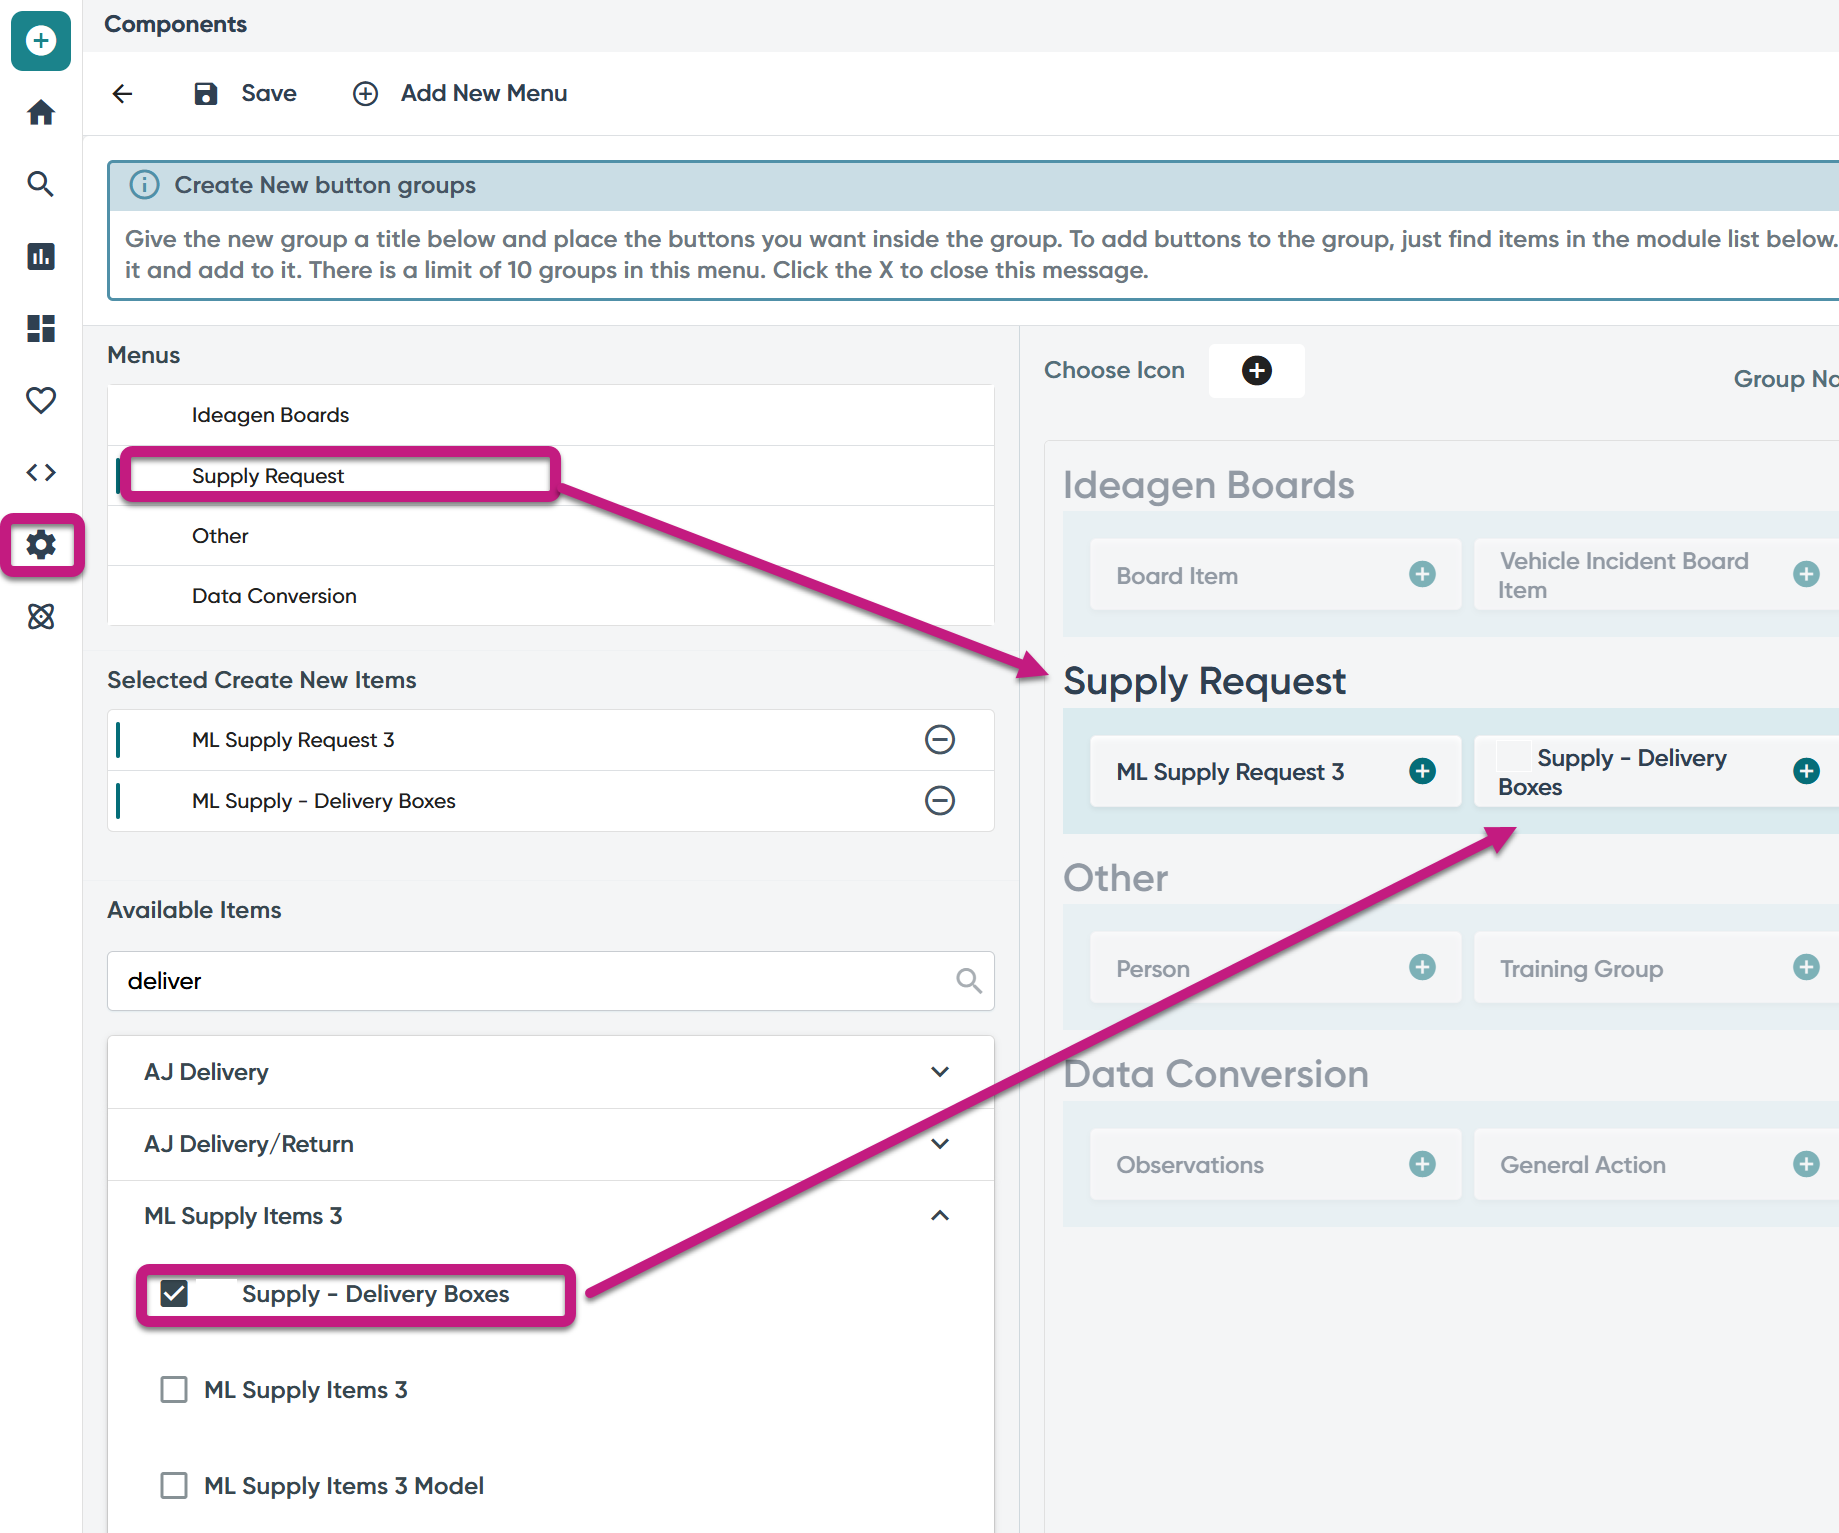Click the Data Conversion group heading
This screenshot has height=1533, width=1839.
click(x=1216, y=1074)
